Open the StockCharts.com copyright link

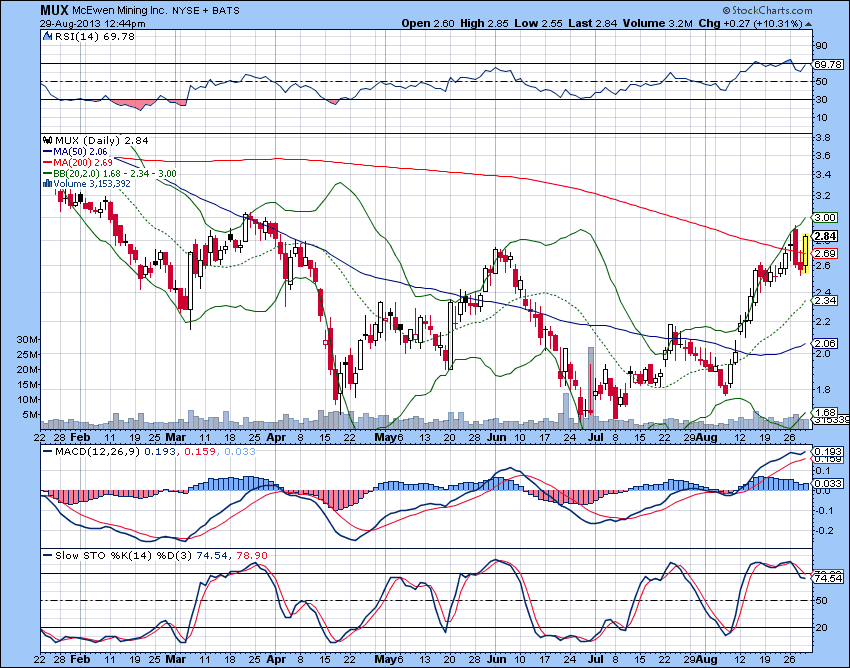767,10
